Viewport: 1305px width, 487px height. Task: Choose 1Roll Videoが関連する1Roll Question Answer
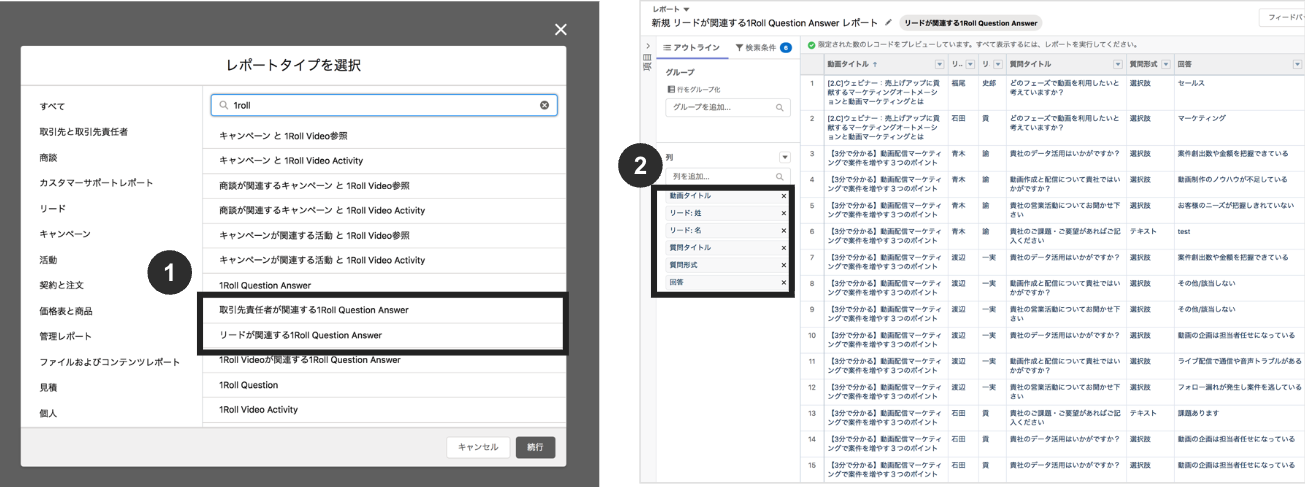(x=384, y=360)
